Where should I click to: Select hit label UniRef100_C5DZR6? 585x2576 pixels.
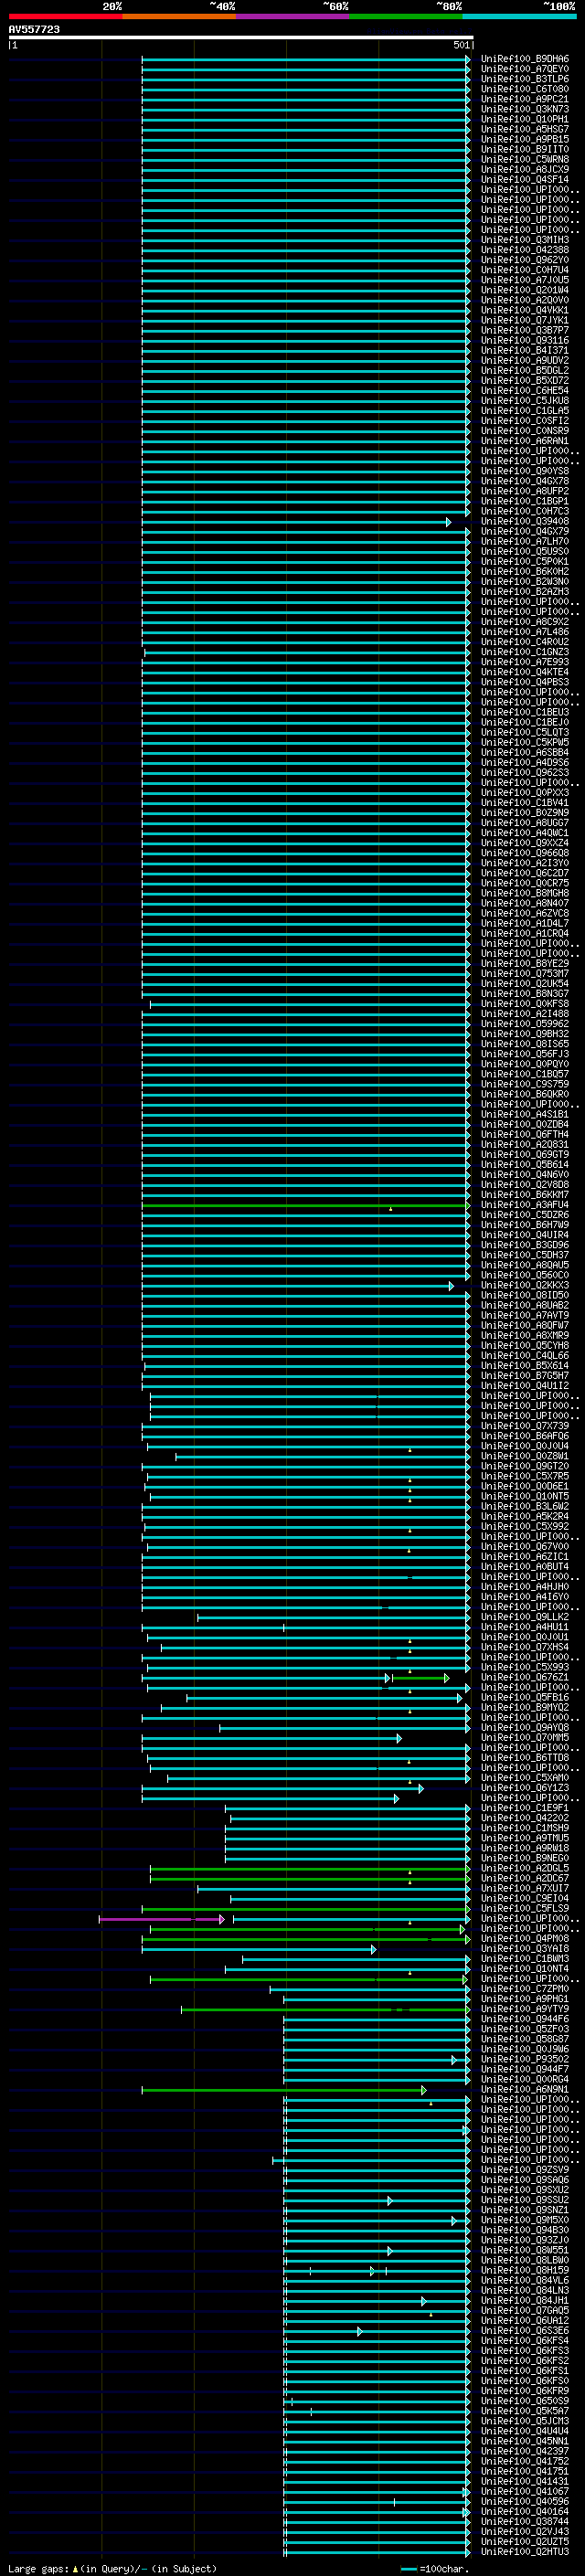coord(525,1215)
